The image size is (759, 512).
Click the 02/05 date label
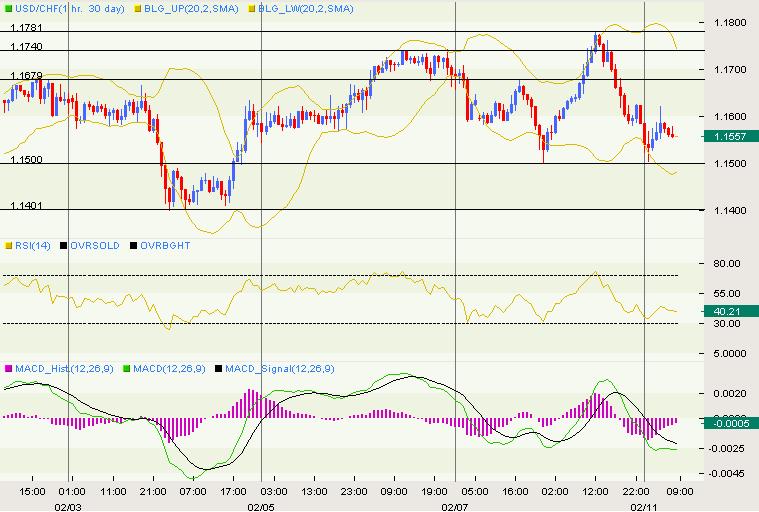[261, 507]
